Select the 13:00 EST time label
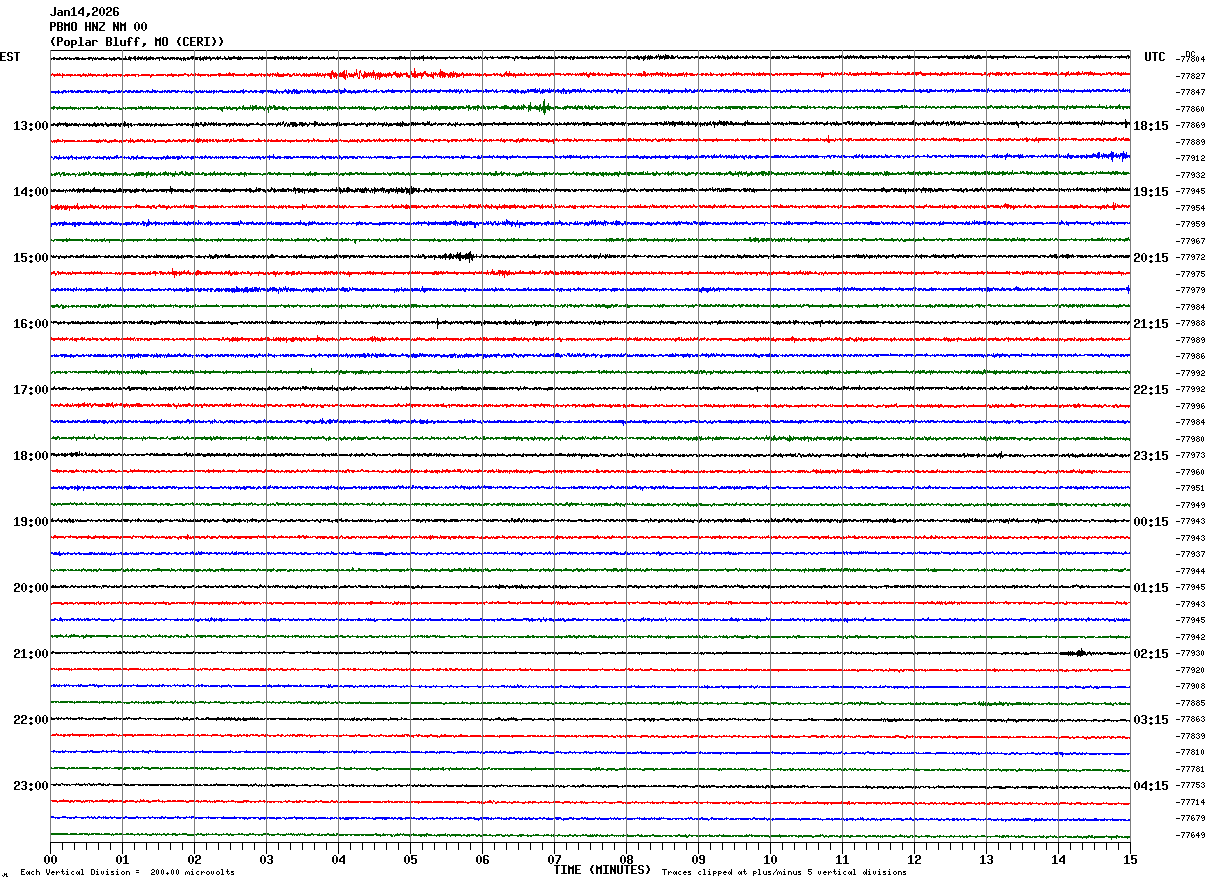1210x886 pixels. point(31,126)
